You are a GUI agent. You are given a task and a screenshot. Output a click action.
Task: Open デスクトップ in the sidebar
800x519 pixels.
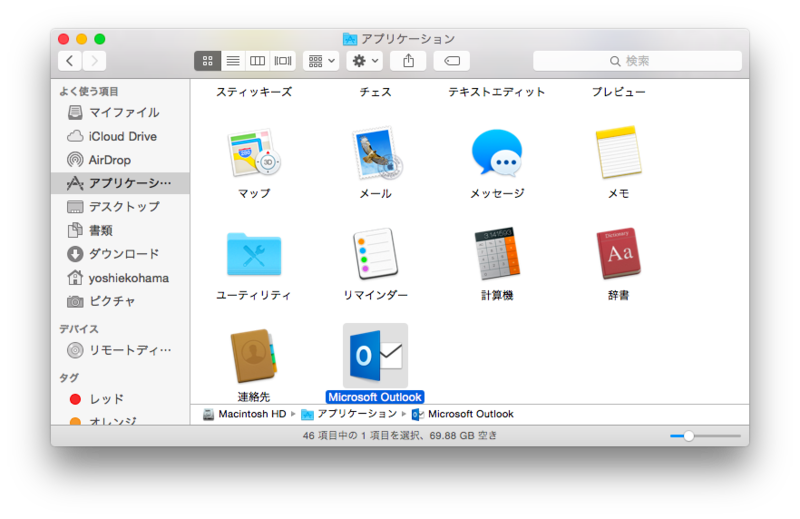(120, 207)
